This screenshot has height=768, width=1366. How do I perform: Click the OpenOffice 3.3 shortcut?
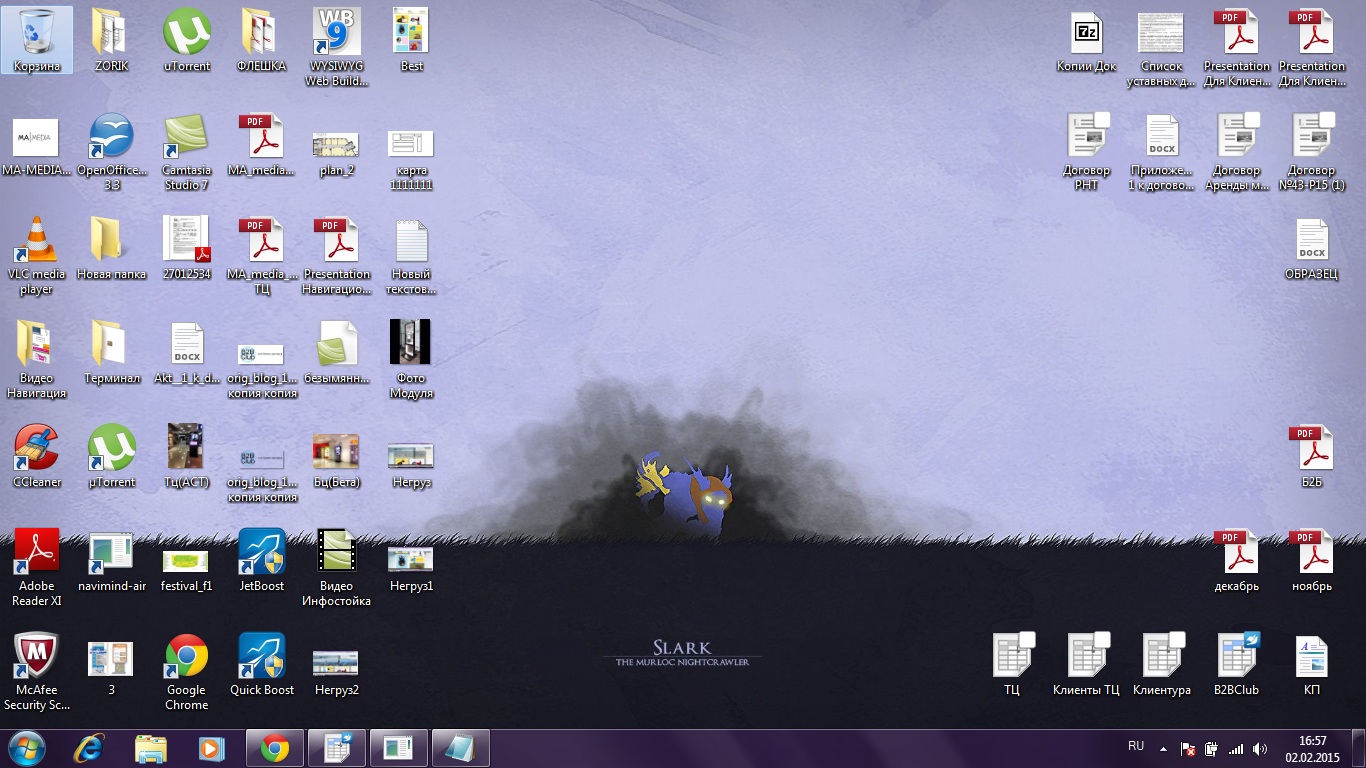(112, 152)
